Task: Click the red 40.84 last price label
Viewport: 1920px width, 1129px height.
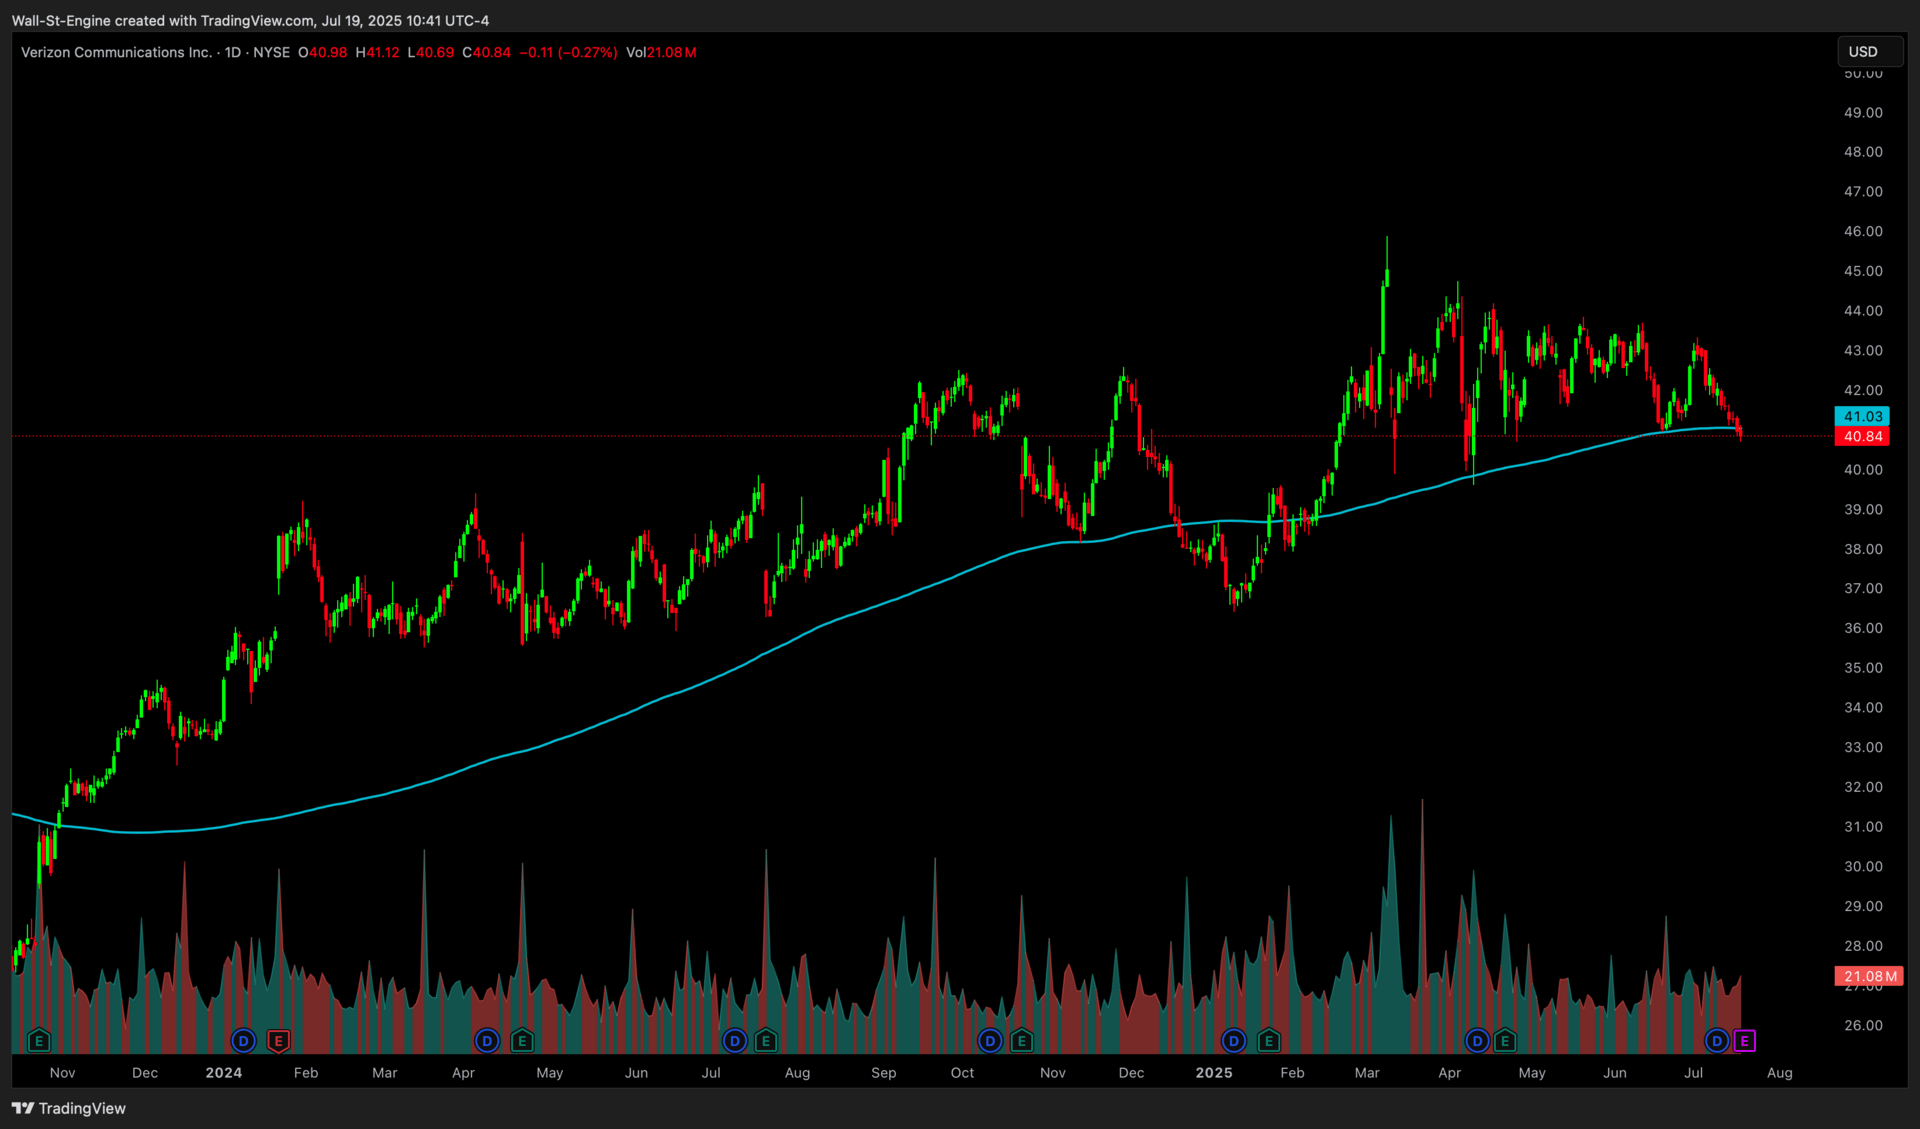Action: click(1862, 436)
